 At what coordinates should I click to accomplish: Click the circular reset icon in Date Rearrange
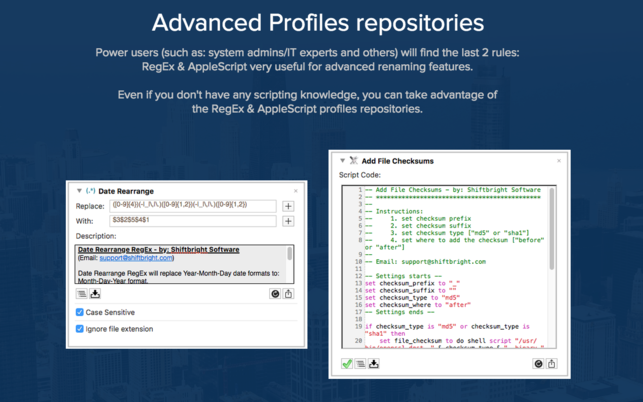pyautogui.click(x=275, y=294)
